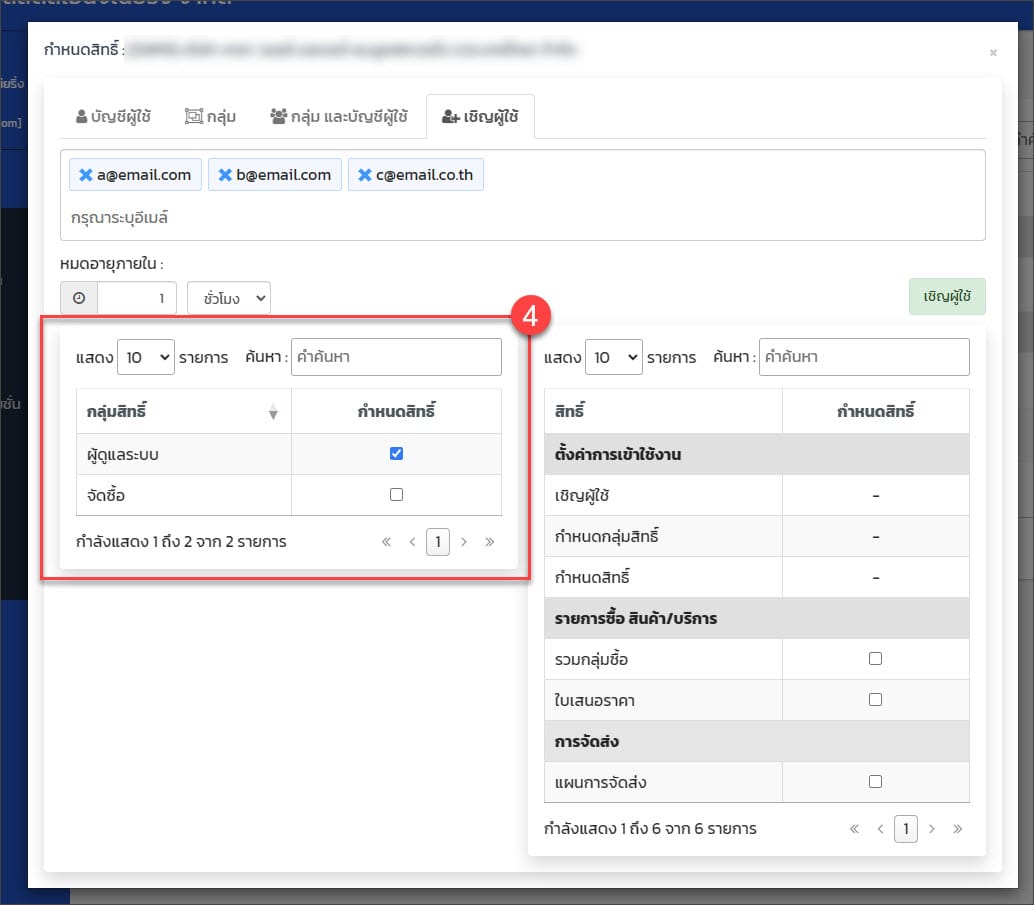1034x905 pixels.
Task: Go to next page in left table
Action: [464, 542]
